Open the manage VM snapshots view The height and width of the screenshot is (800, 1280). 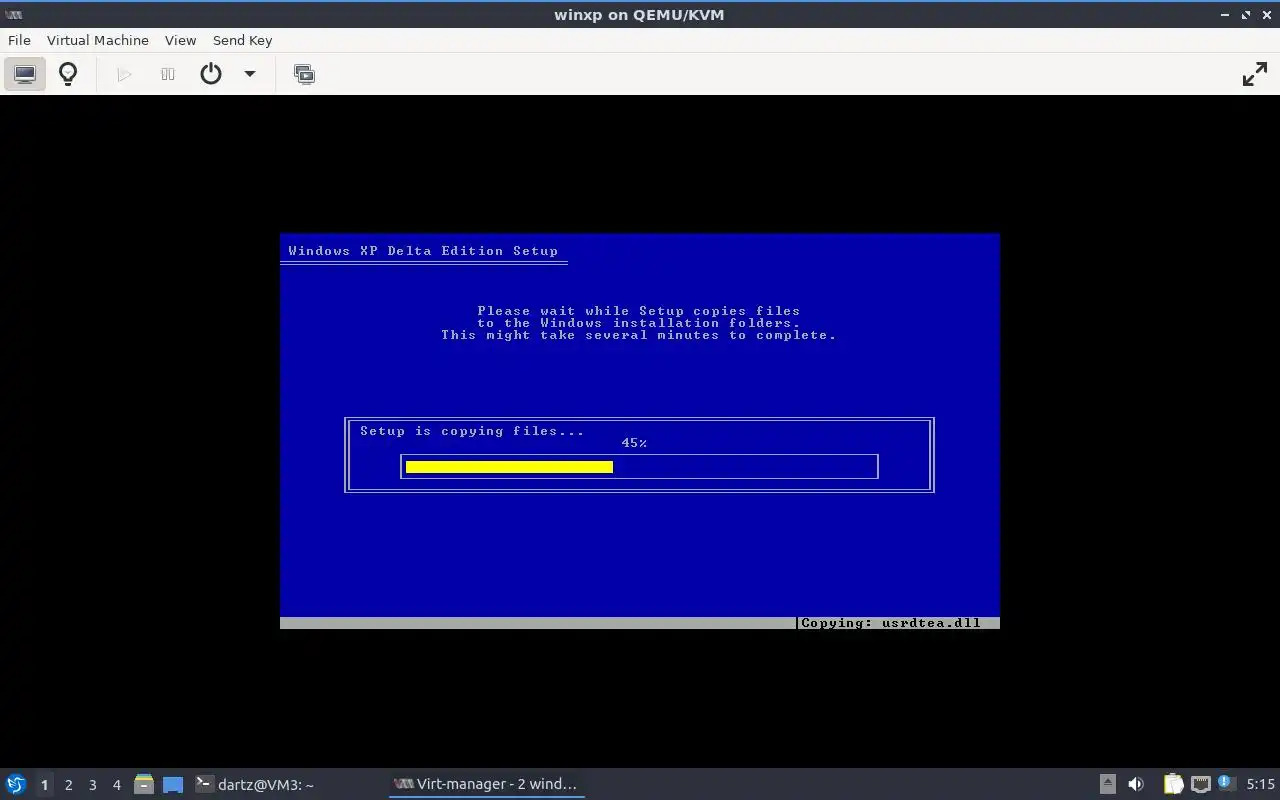[x=304, y=74]
